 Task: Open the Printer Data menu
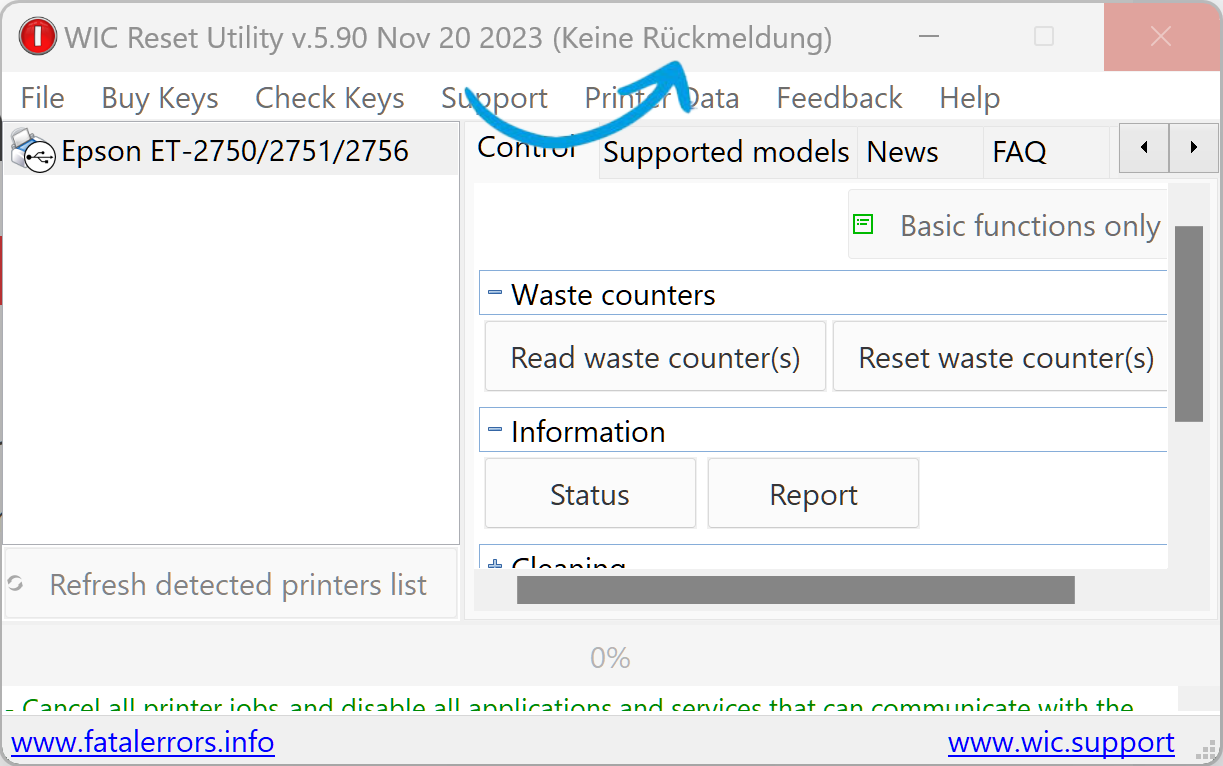pyautogui.click(x=662, y=98)
